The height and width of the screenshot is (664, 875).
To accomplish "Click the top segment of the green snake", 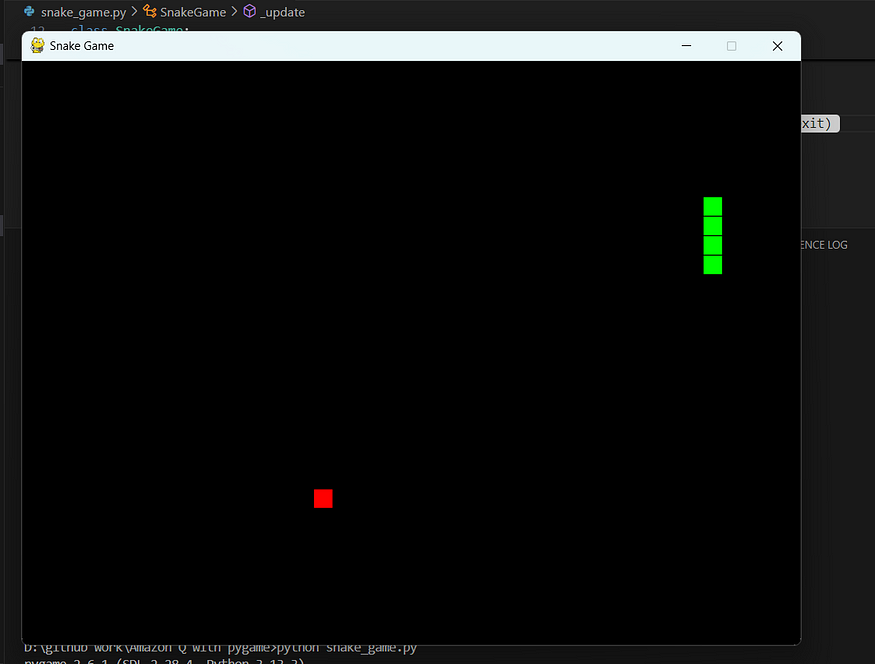I will (713, 206).
